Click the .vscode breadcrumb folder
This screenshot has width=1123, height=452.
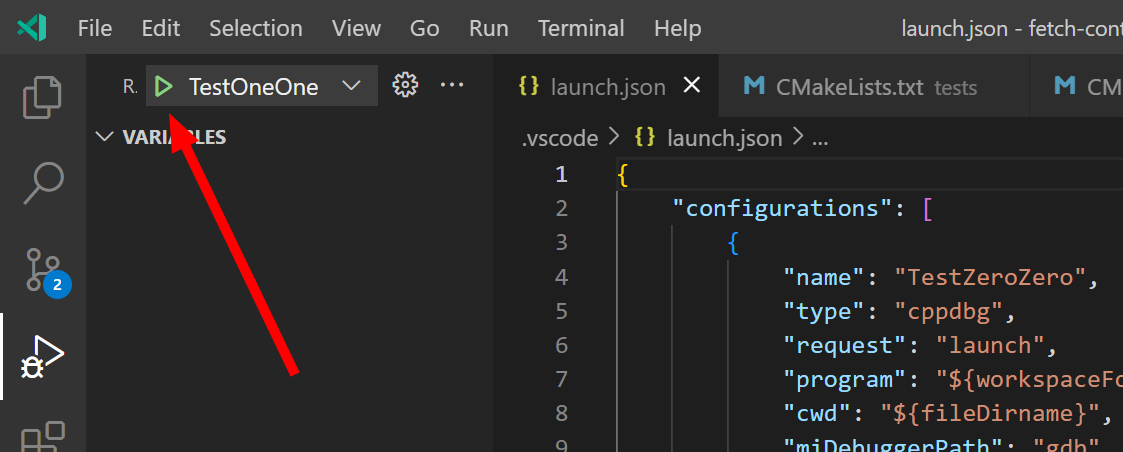(x=559, y=138)
